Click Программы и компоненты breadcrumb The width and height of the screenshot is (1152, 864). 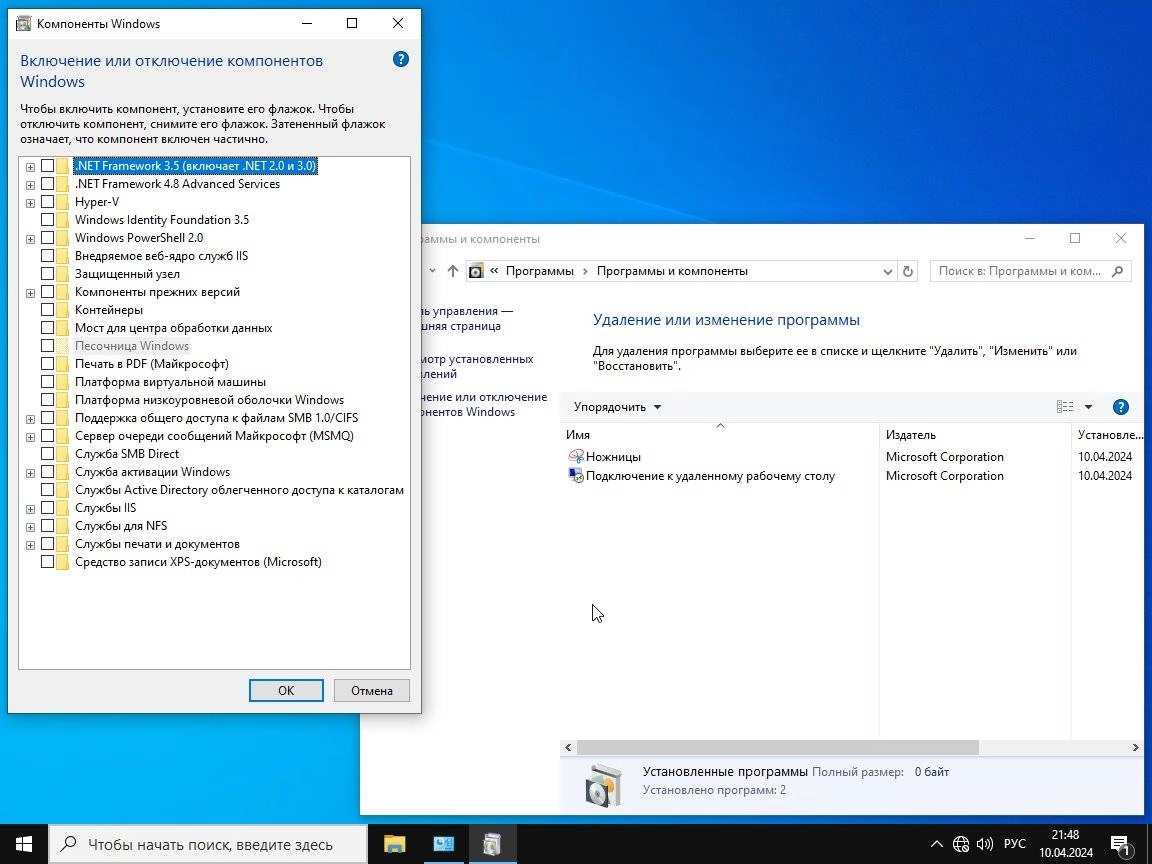tap(672, 271)
